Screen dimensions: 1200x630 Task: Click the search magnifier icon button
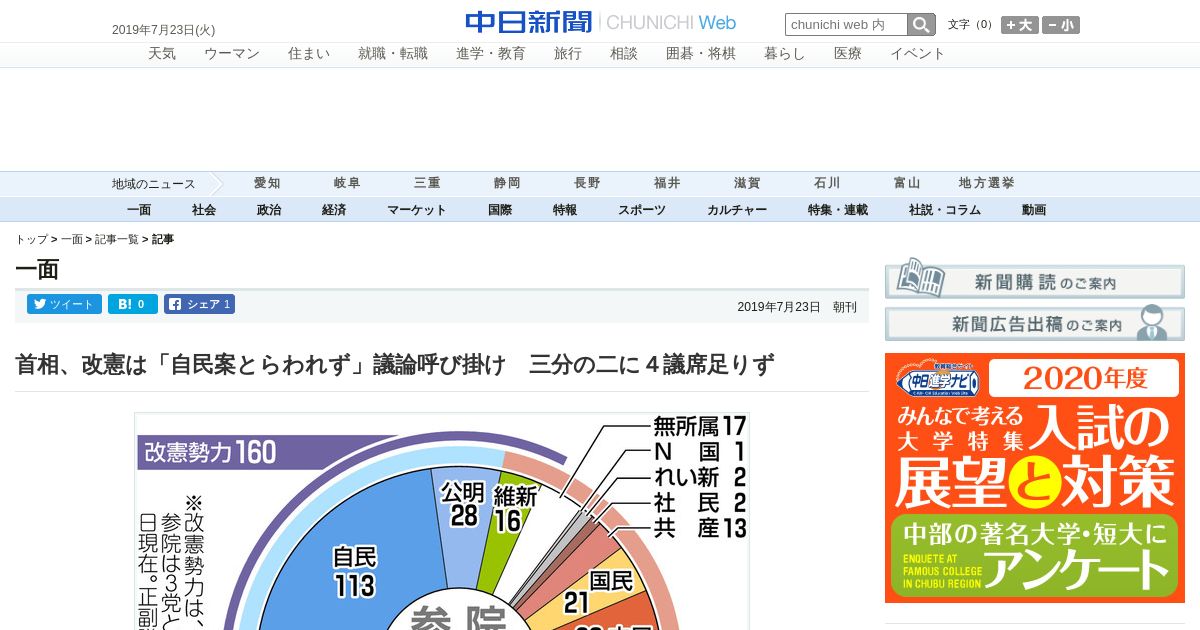coord(921,25)
